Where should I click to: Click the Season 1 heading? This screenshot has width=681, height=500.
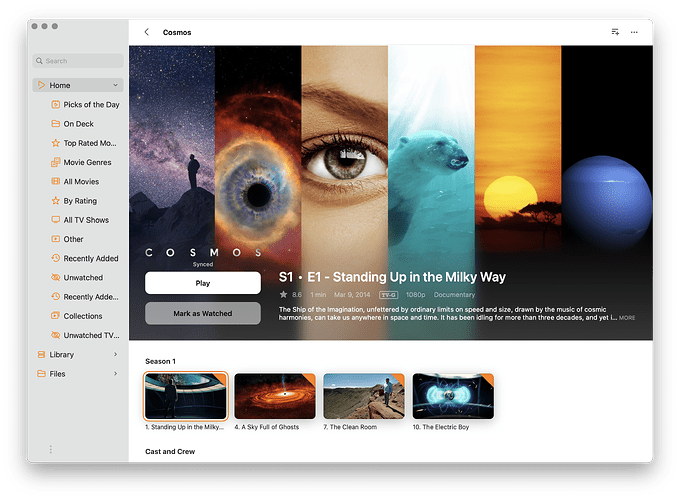(x=160, y=361)
